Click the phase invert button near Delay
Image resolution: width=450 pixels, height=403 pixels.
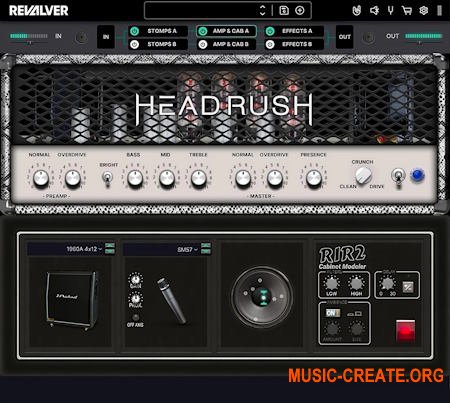[x=408, y=287]
